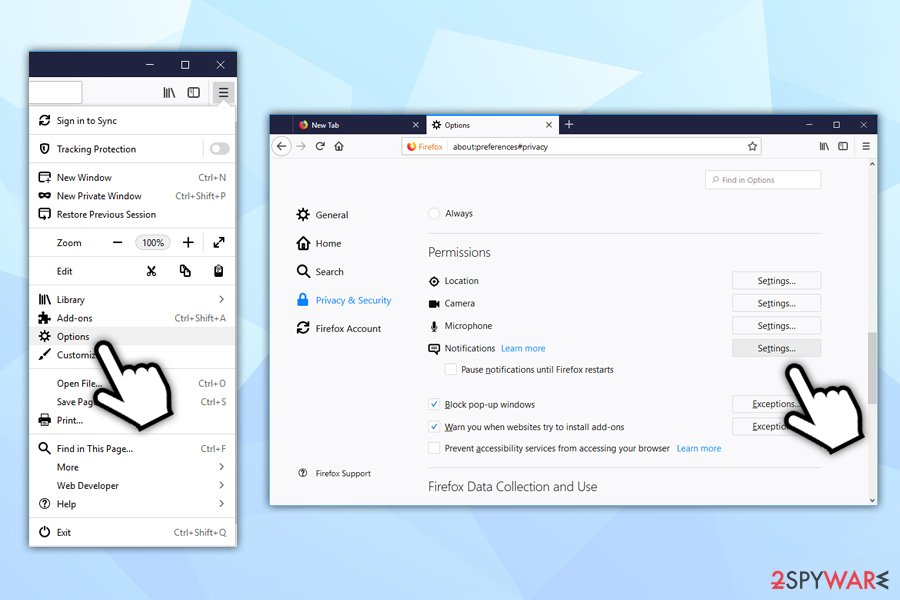
Task: Click the Options page vertical scrollbar thumb
Action: tap(872, 367)
